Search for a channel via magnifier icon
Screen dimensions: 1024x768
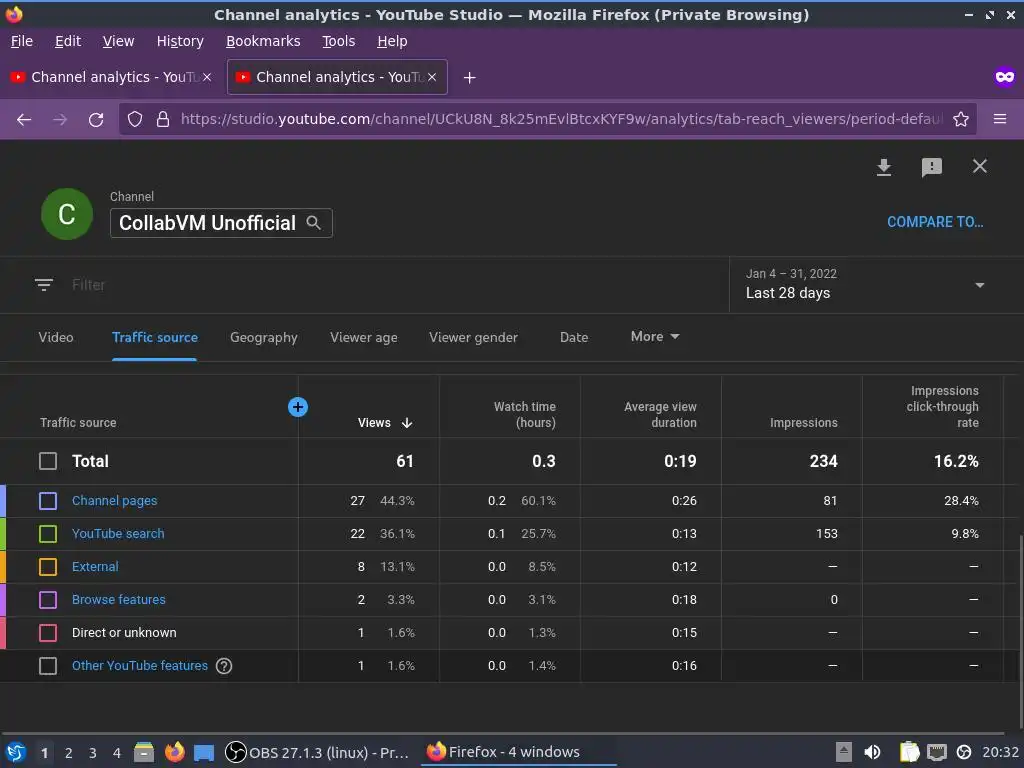point(313,223)
